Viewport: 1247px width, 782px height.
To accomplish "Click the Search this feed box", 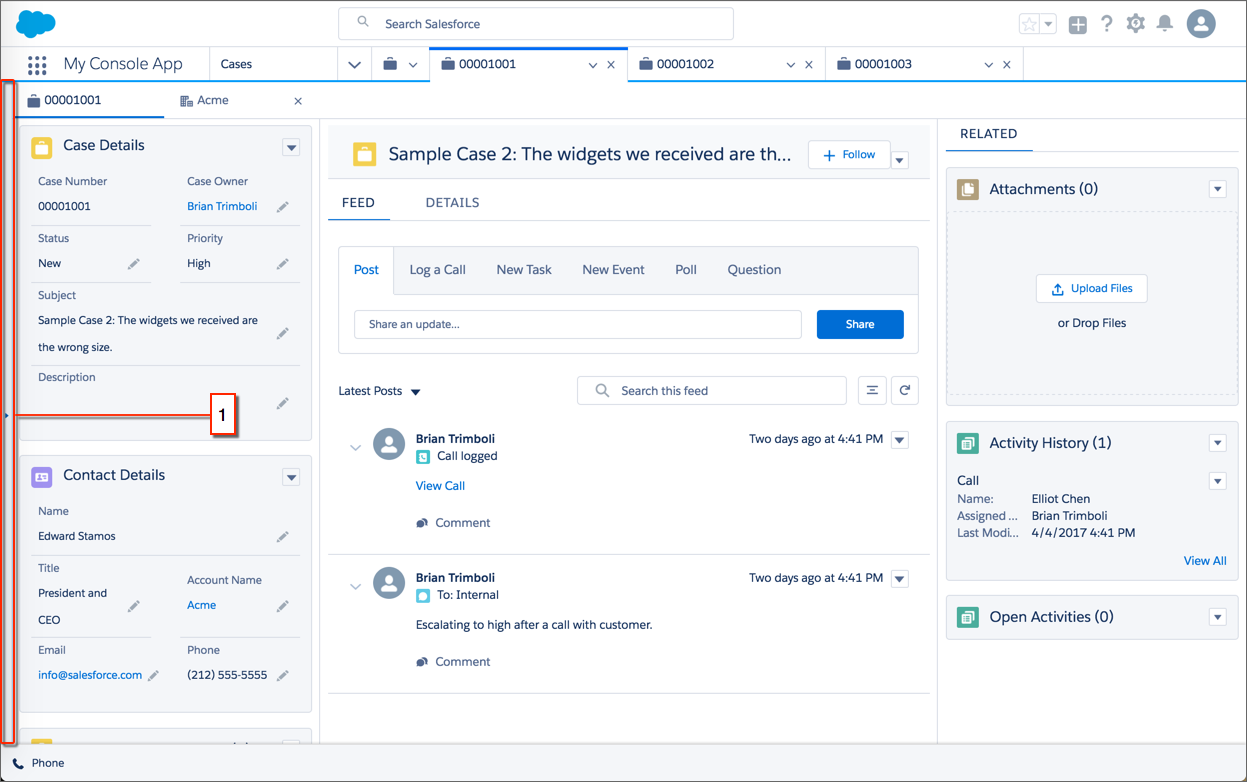I will pos(712,391).
